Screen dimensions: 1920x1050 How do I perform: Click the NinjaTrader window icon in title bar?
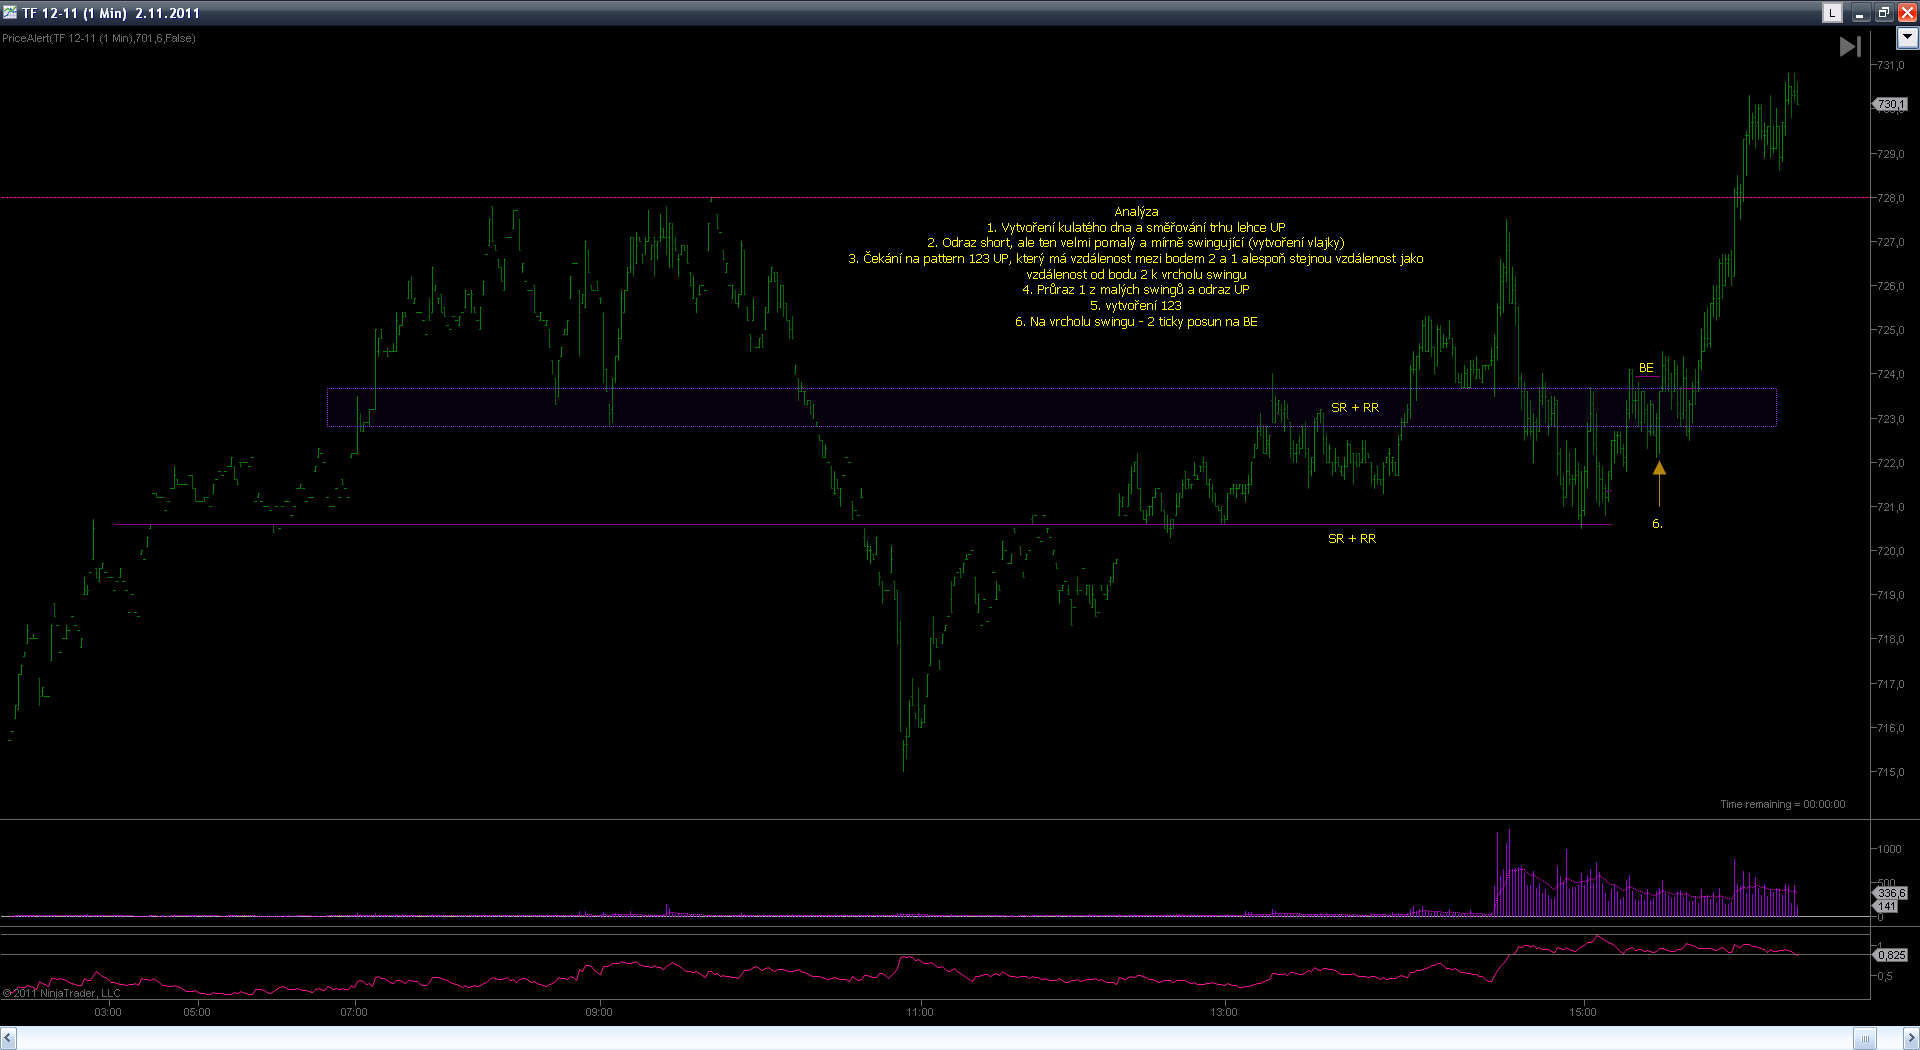click(10, 12)
